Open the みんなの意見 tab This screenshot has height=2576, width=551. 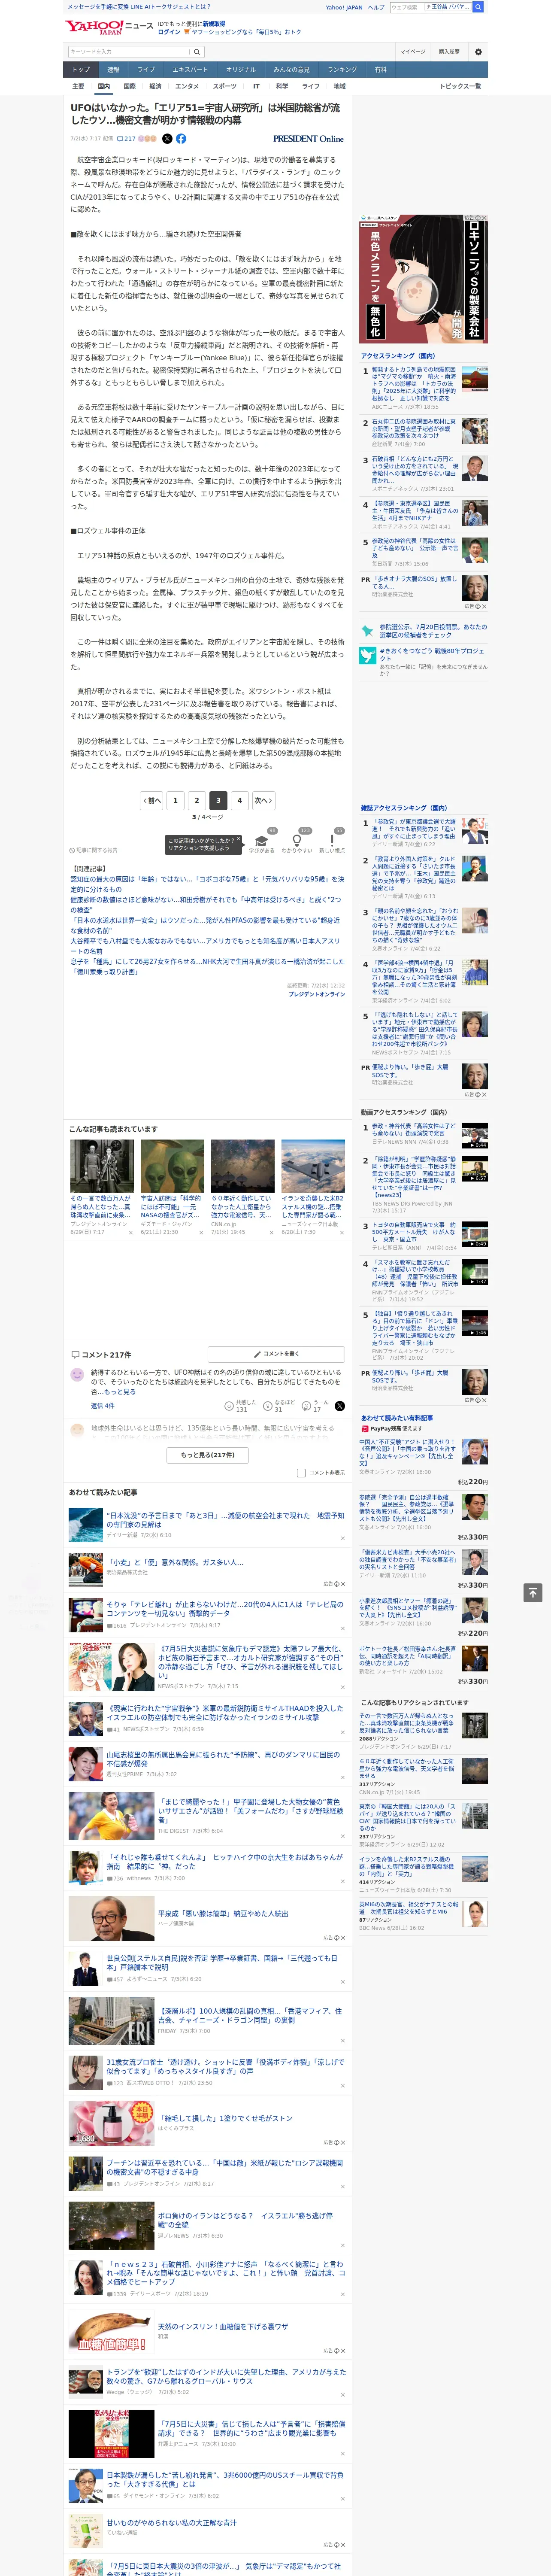click(291, 70)
